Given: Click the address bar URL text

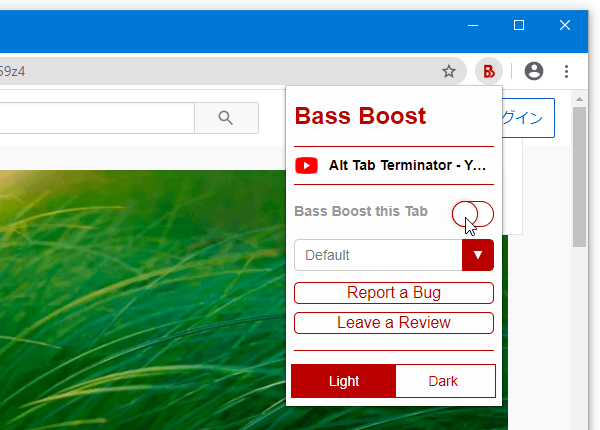Looking at the screenshot, I should (12, 71).
